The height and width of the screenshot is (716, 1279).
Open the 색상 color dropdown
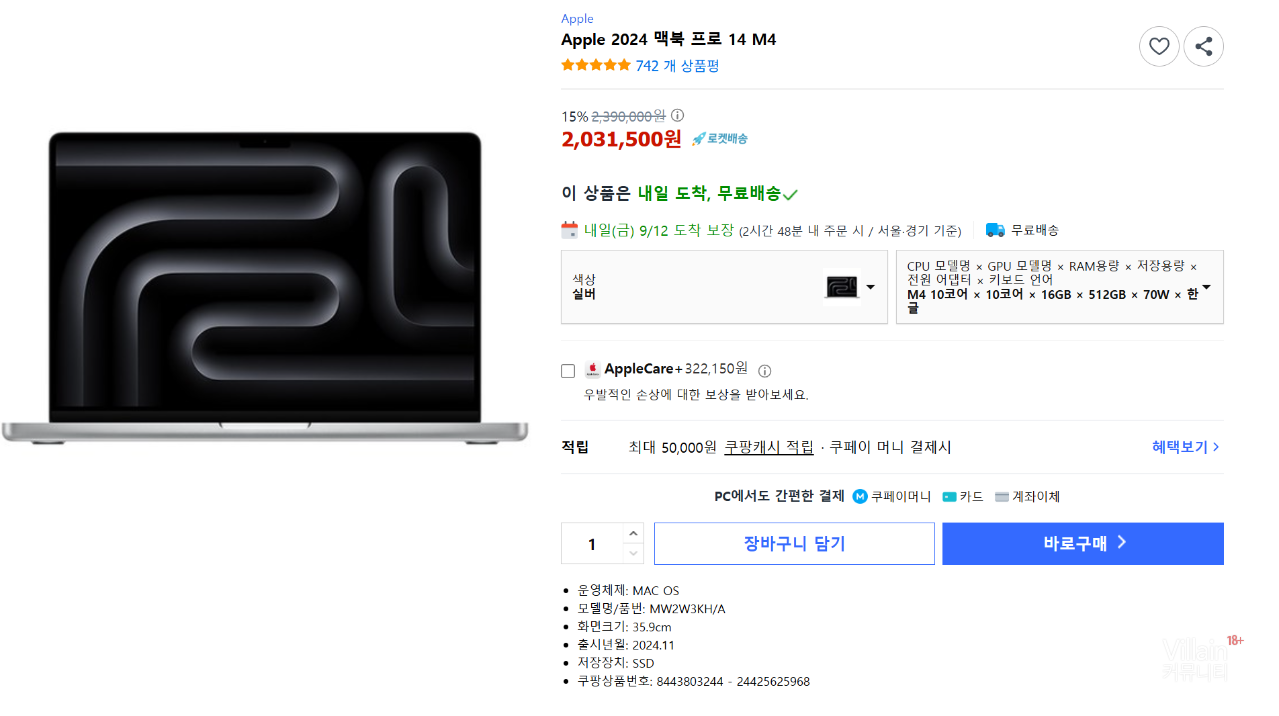[724, 287]
